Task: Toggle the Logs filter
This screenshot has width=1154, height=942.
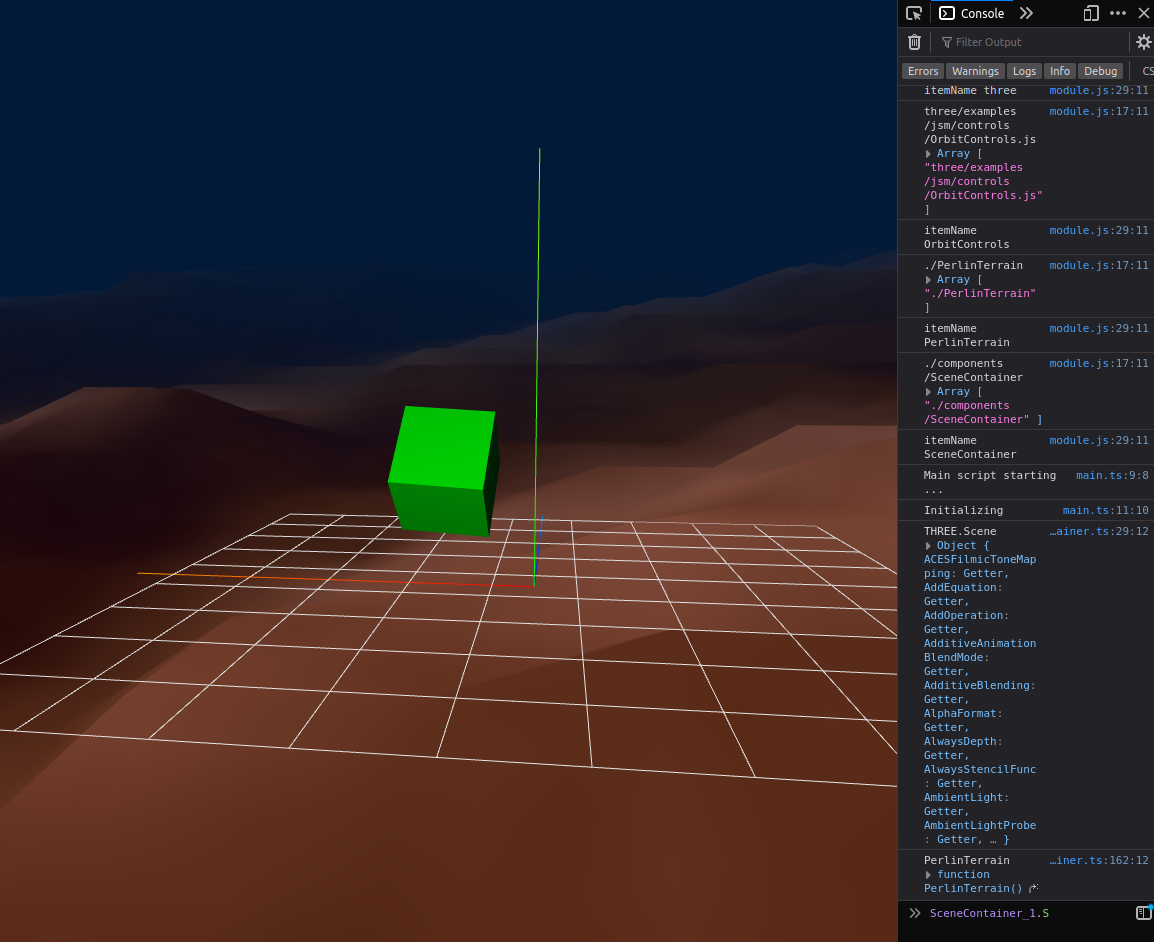Action: click(x=1024, y=71)
